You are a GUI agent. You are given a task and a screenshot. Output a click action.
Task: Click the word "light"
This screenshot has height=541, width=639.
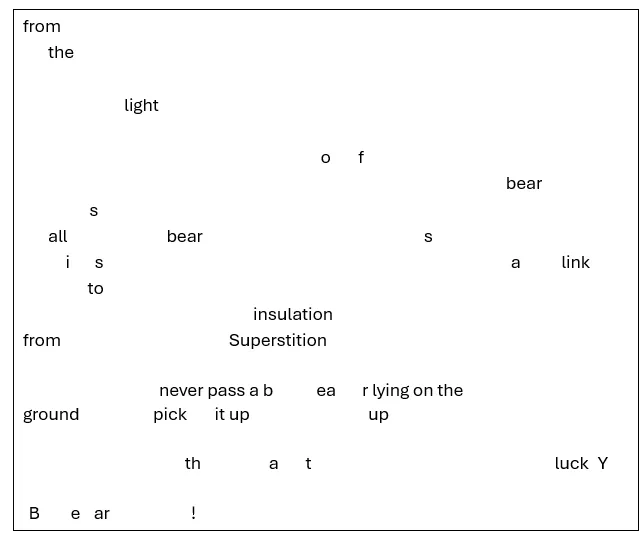coord(141,105)
